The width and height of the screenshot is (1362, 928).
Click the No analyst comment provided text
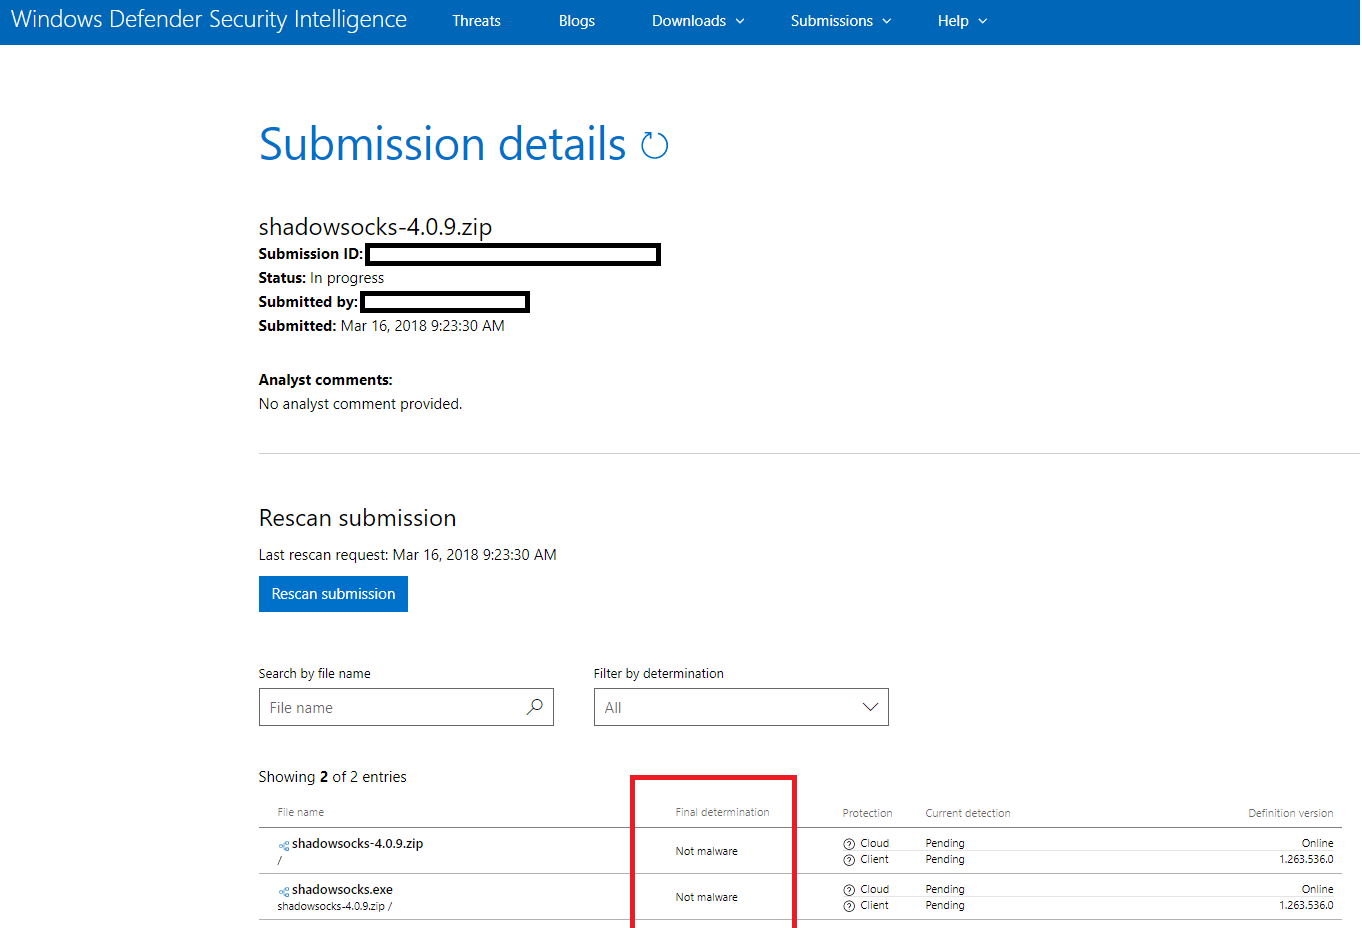tap(360, 404)
